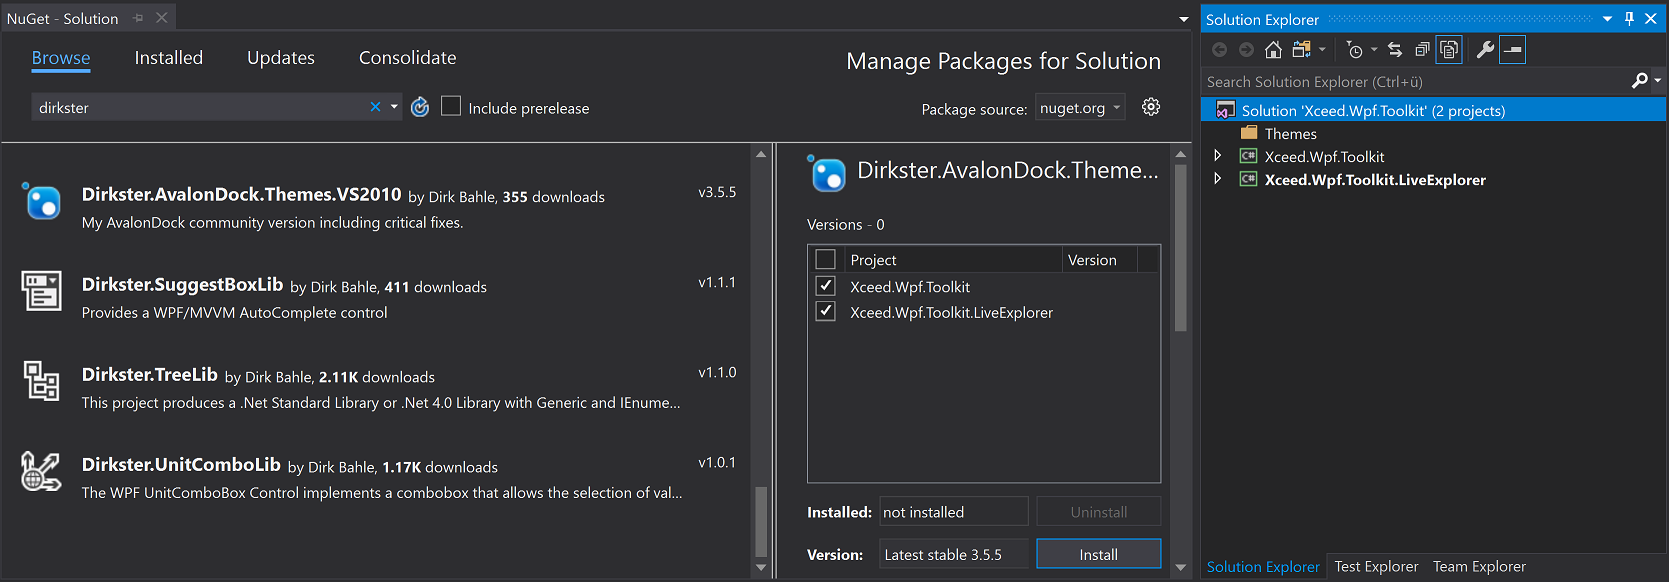
Task: Click the package icon in details pane
Action: pyautogui.click(x=827, y=173)
